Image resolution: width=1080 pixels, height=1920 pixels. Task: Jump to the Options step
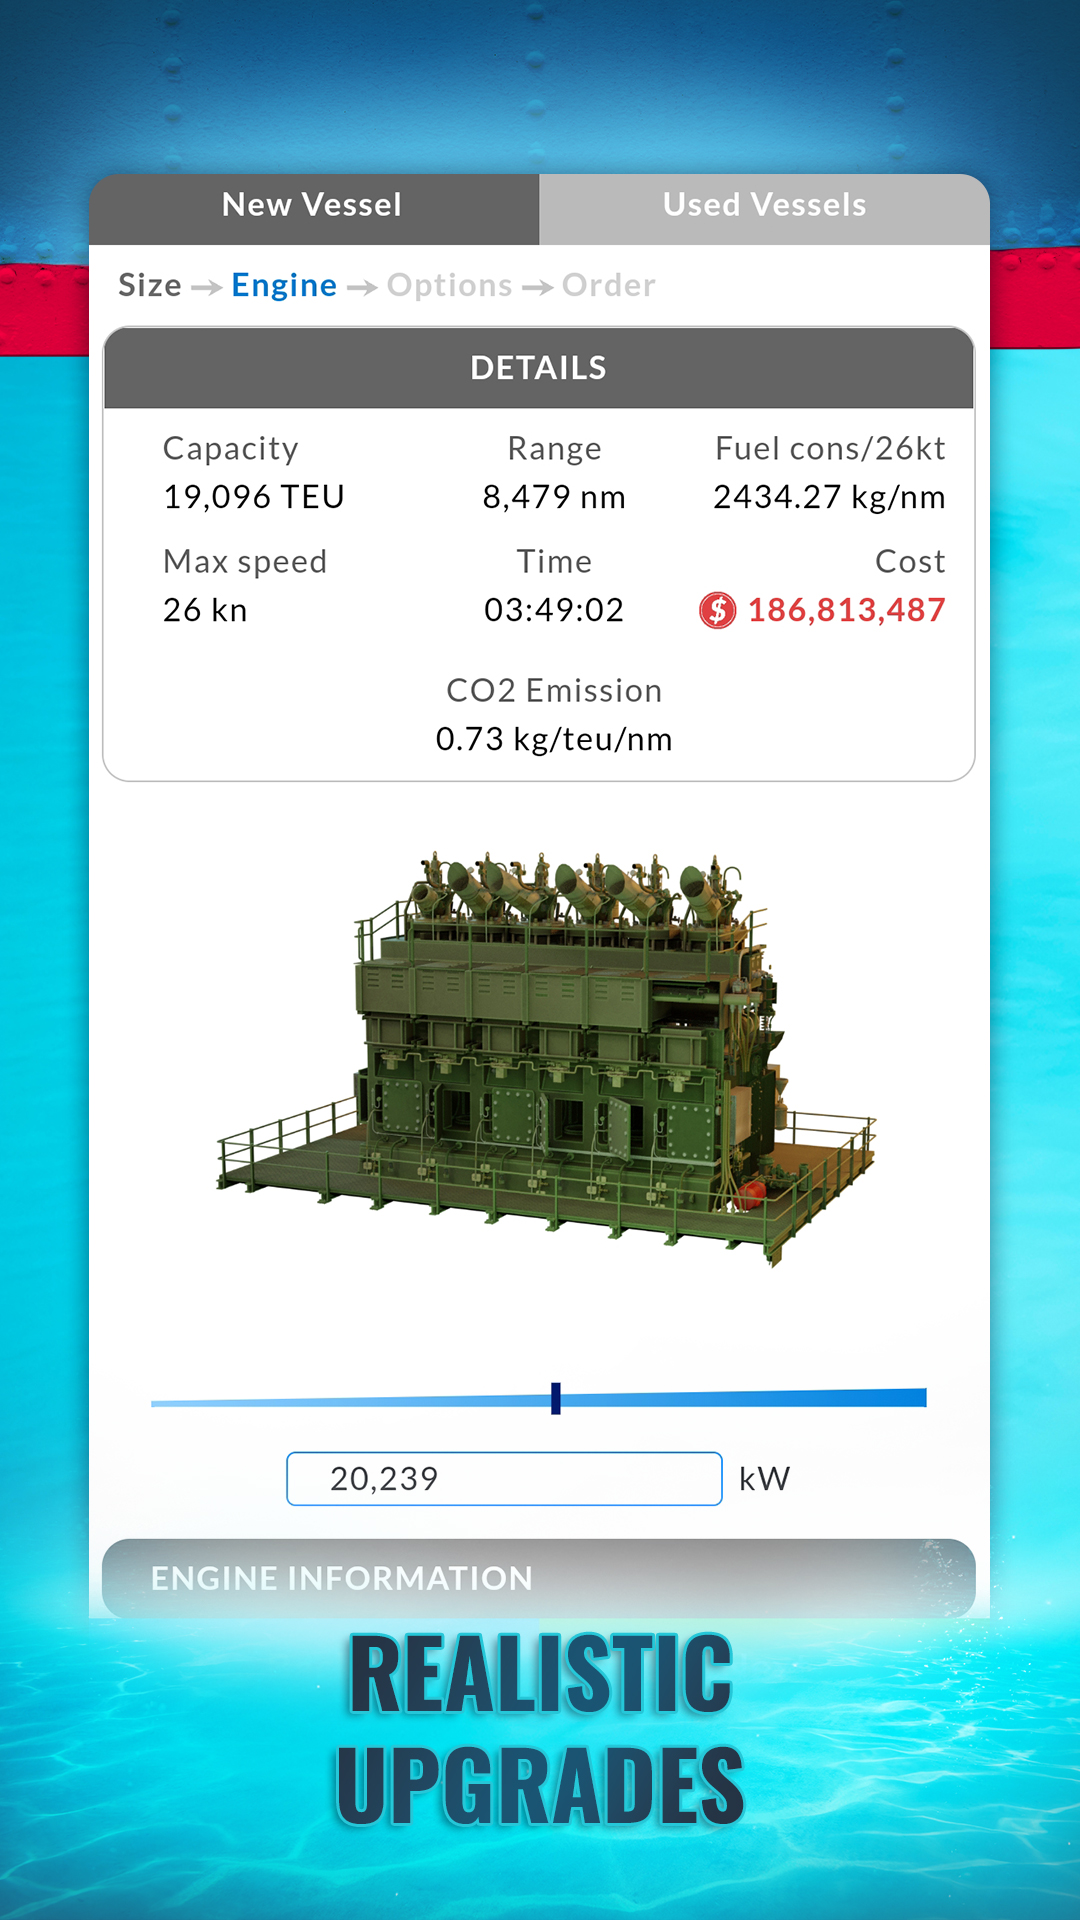coord(449,286)
